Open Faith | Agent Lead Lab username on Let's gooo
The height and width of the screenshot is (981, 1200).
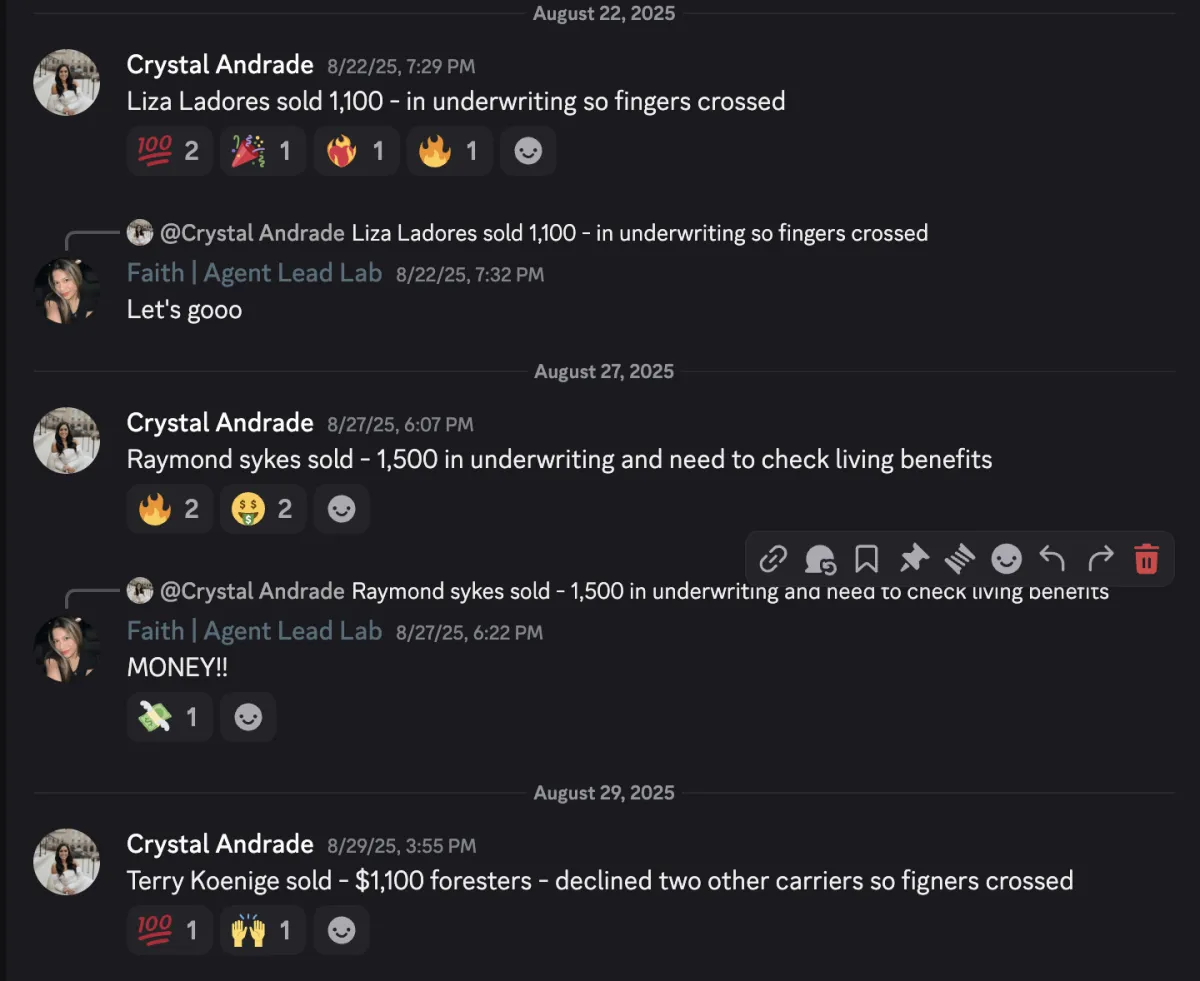pyautogui.click(x=254, y=273)
